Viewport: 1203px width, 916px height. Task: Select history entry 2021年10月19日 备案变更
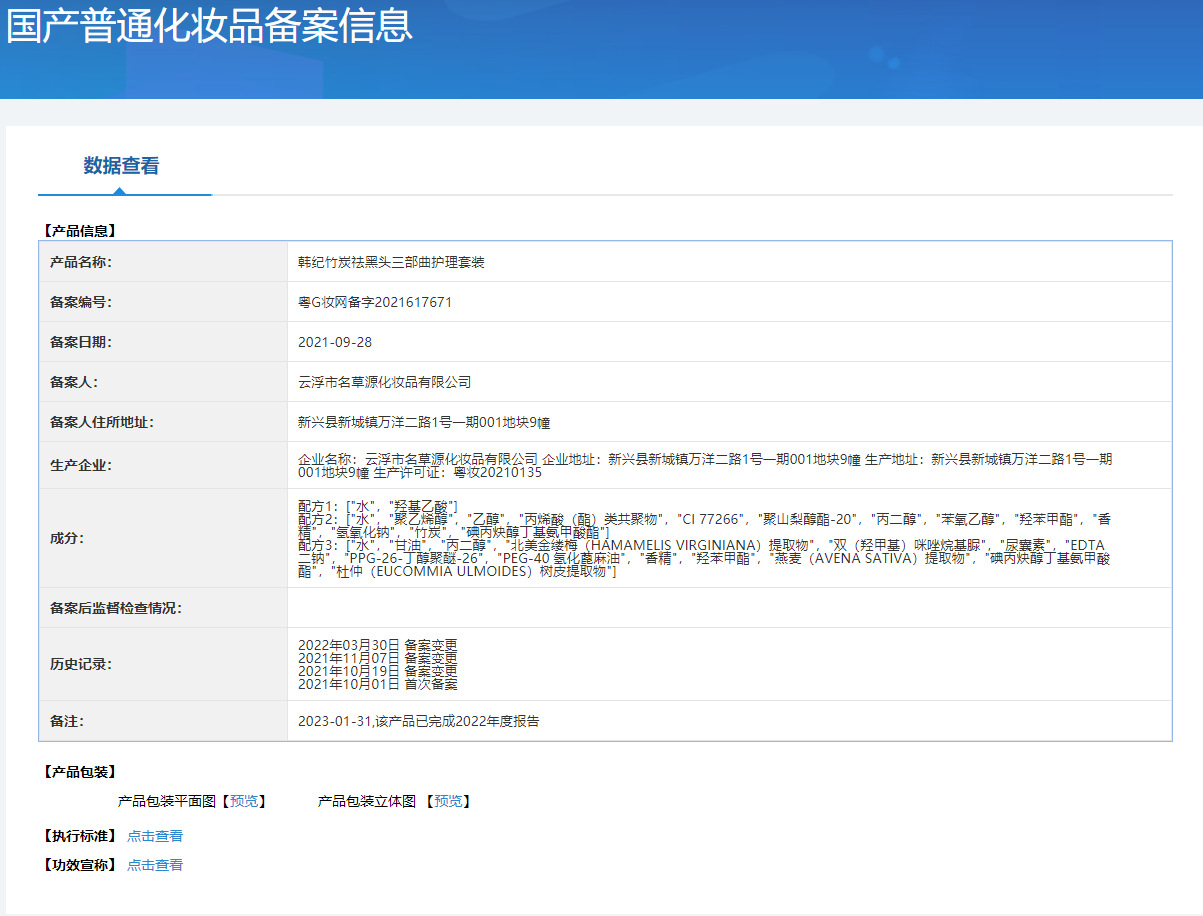tap(378, 671)
